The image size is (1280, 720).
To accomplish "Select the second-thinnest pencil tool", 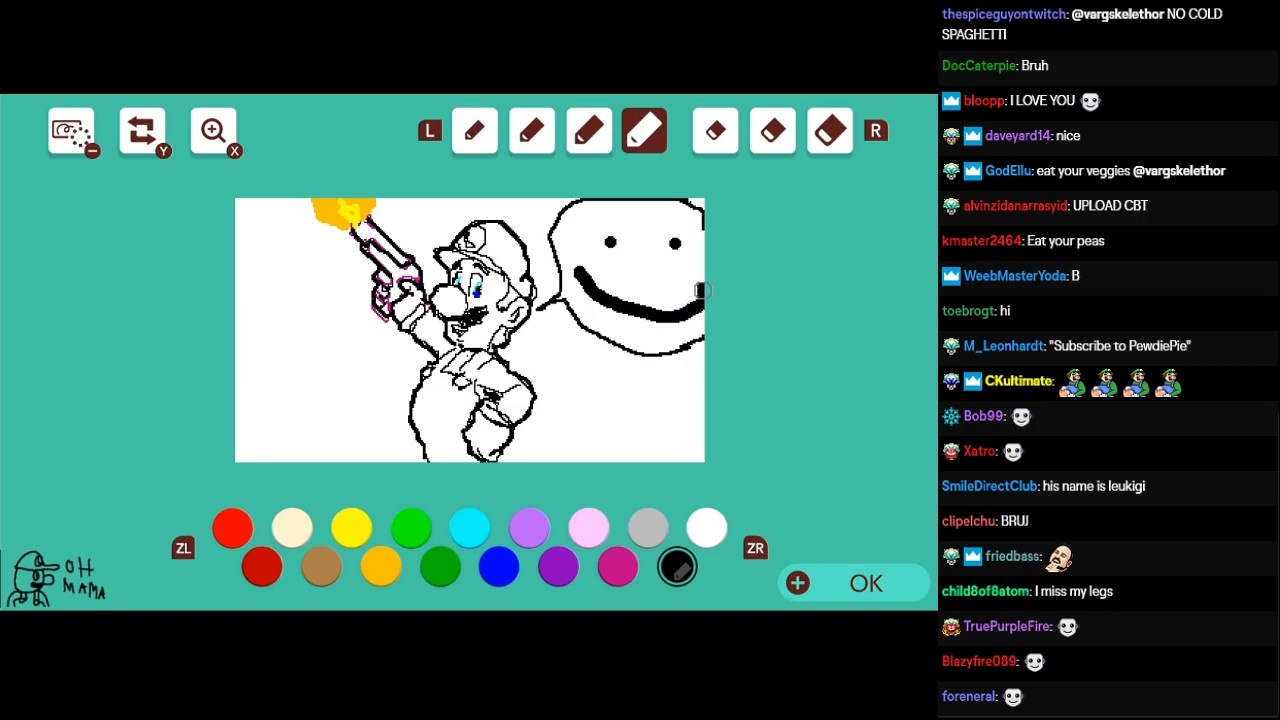I will 532,131.
